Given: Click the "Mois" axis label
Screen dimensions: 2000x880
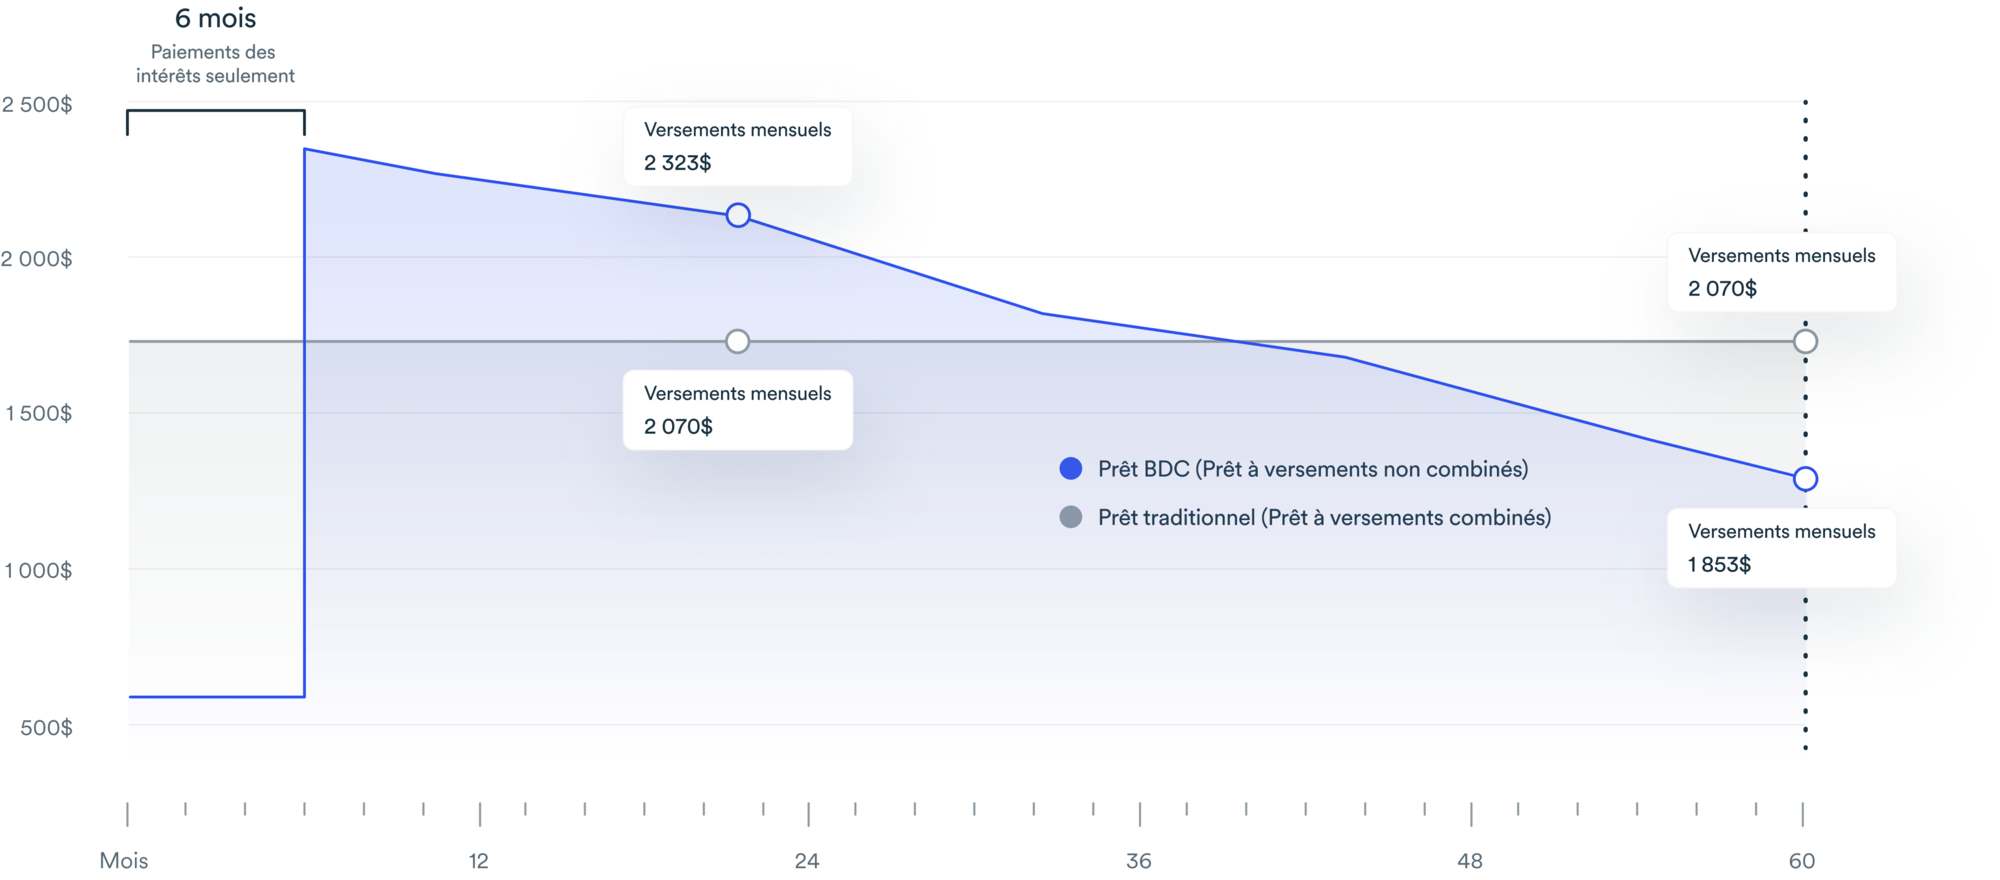Looking at the screenshot, I should click(124, 861).
